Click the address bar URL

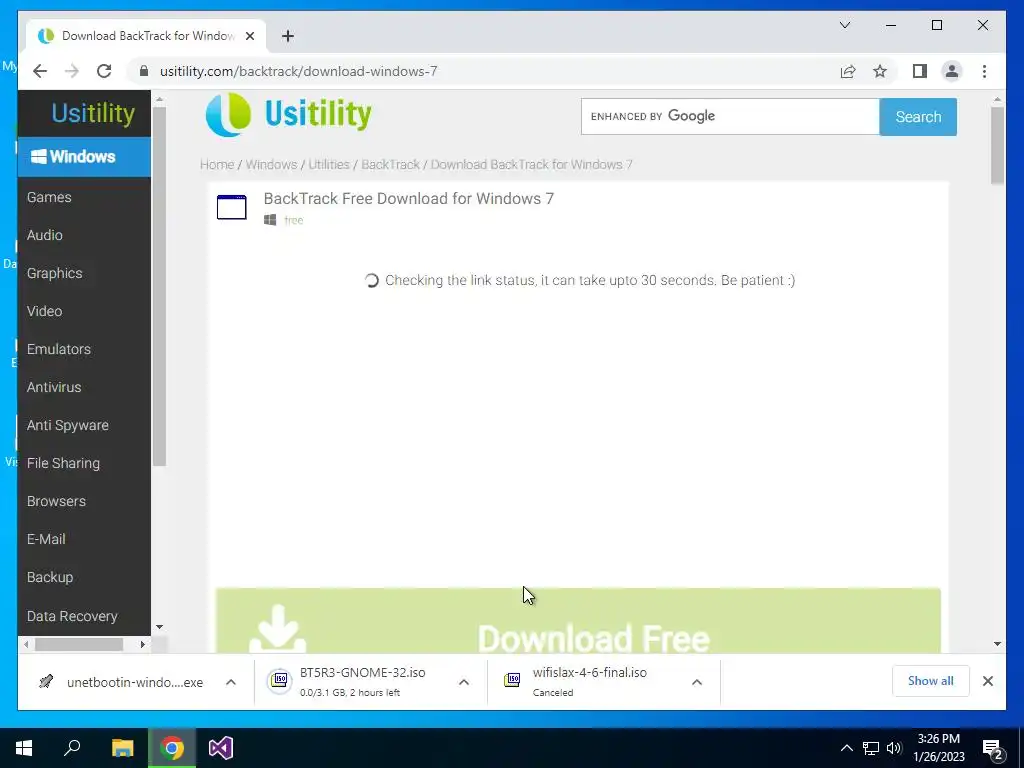click(x=298, y=71)
